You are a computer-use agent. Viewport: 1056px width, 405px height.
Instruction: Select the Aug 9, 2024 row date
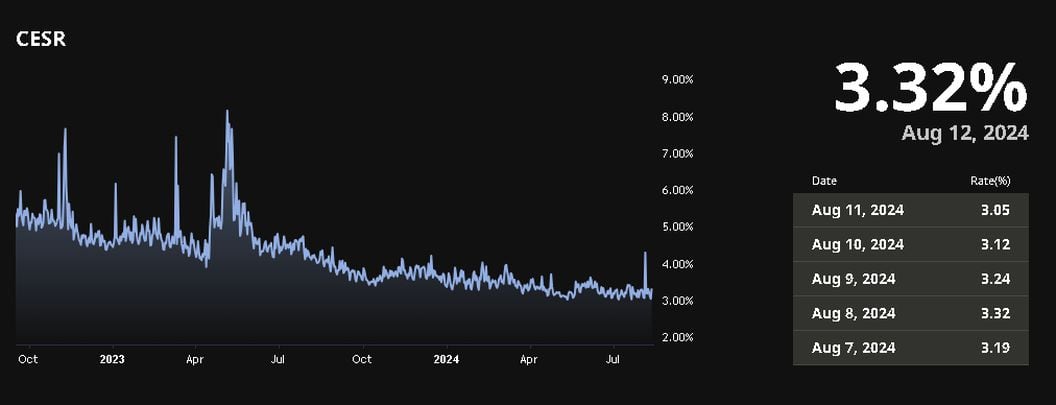(853, 279)
